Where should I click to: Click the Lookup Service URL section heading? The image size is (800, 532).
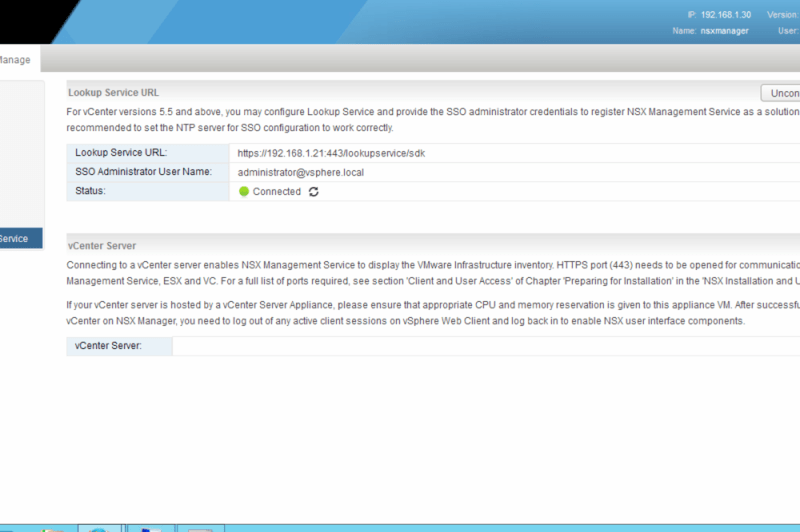point(113,92)
